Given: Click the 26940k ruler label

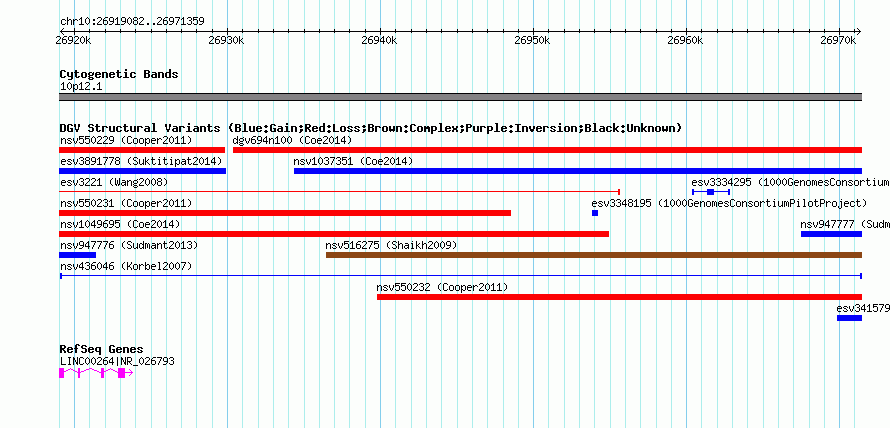Looking at the screenshot, I should click(x=379, y=40).
